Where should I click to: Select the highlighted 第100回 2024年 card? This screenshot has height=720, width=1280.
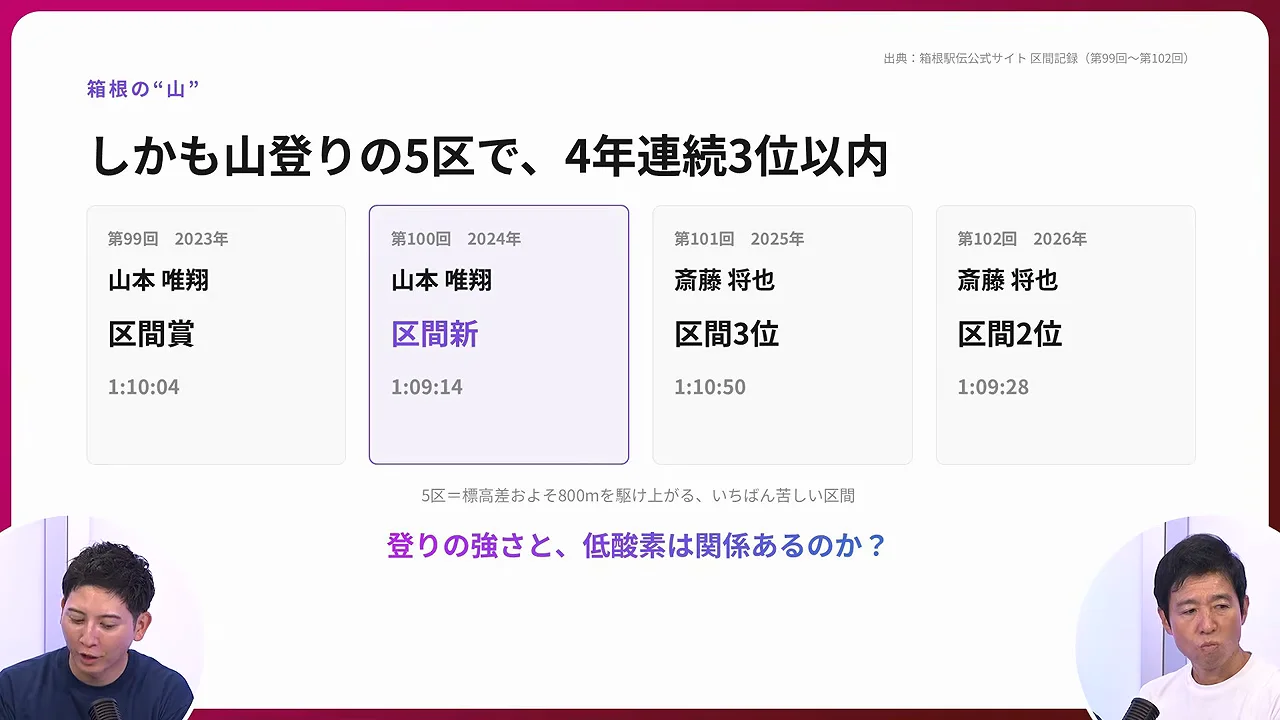(499, 335)
